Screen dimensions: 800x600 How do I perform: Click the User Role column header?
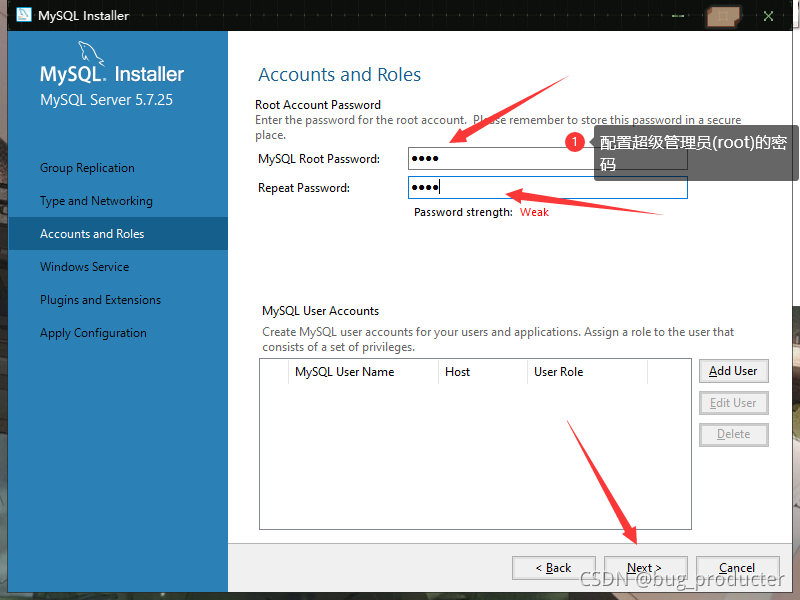click(x=587, y=372)
